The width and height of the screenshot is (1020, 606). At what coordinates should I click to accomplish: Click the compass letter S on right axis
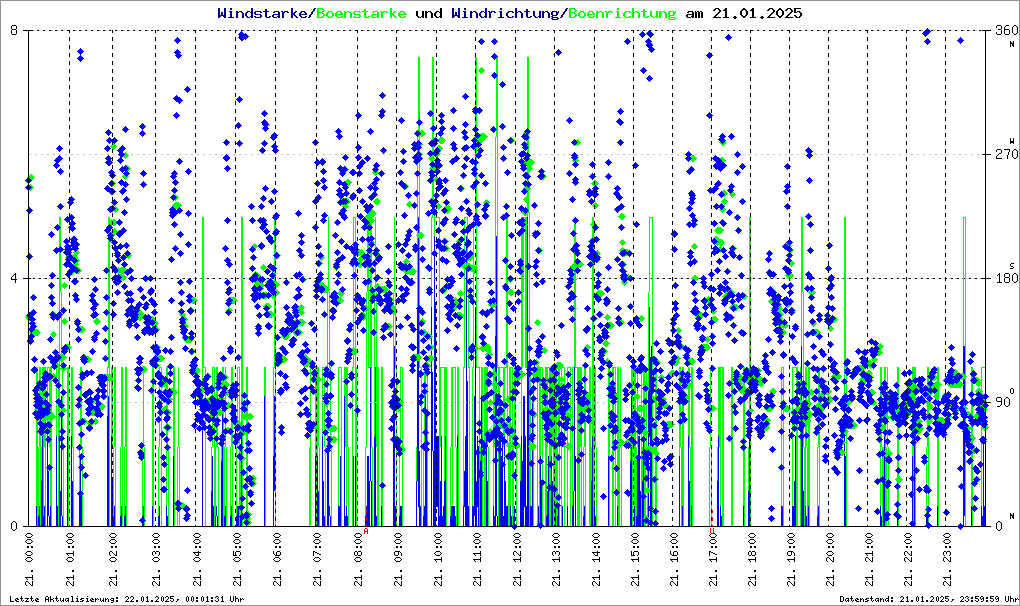(1012, 265)
